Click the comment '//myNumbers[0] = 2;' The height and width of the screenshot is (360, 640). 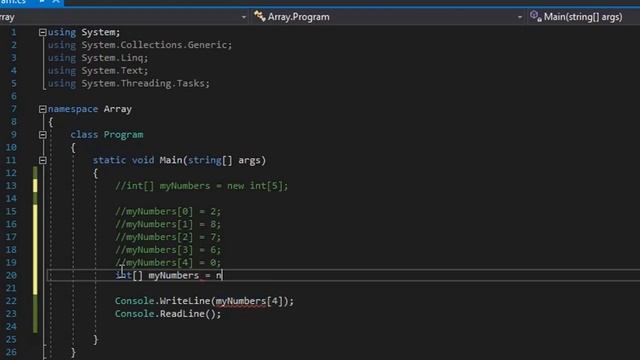(x=168, y=211)
